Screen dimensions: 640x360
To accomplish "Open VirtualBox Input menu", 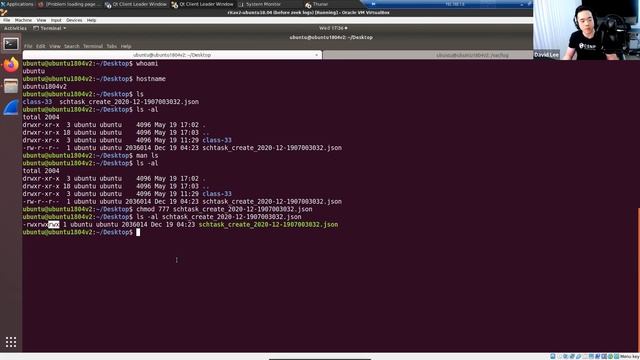I will [56, 20].
